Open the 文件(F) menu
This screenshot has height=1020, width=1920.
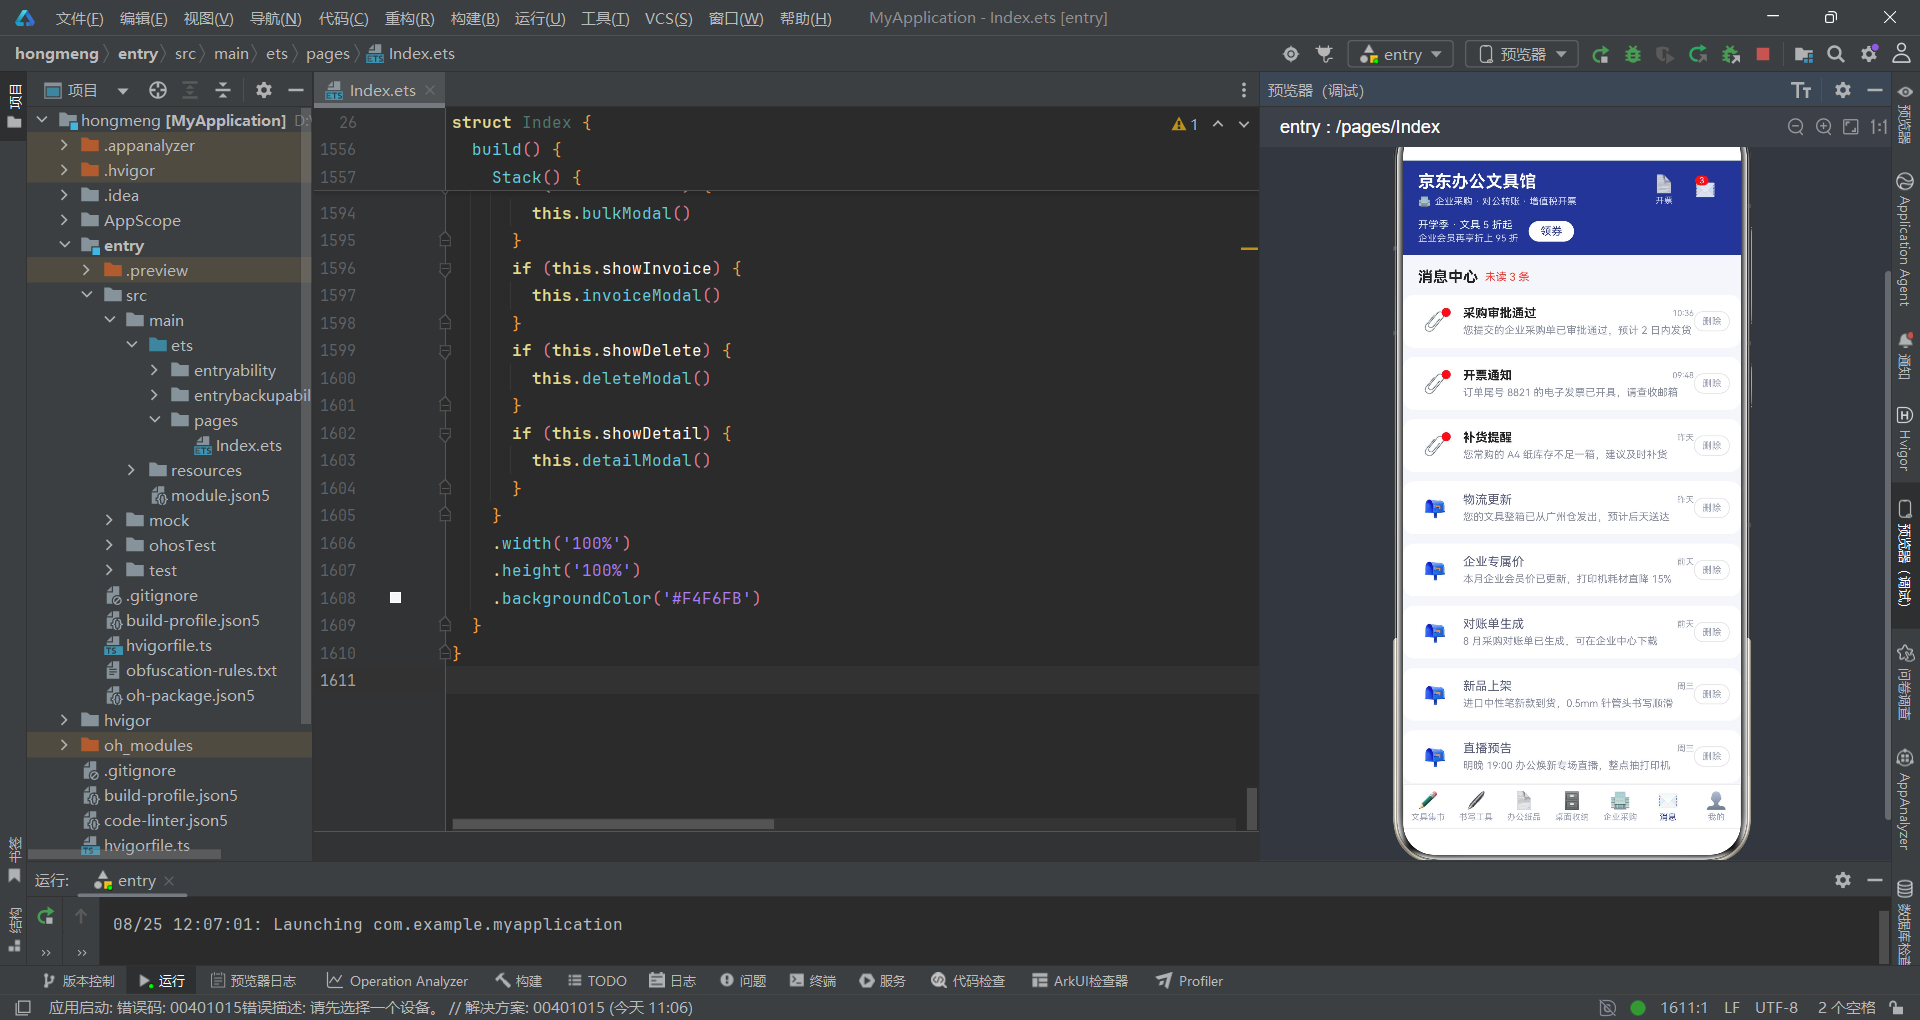(79, 18)
